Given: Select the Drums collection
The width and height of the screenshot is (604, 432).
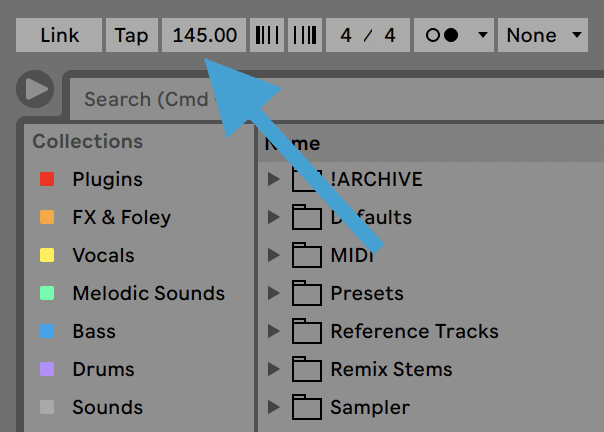Looking at the screenshot, I should 103,369.
